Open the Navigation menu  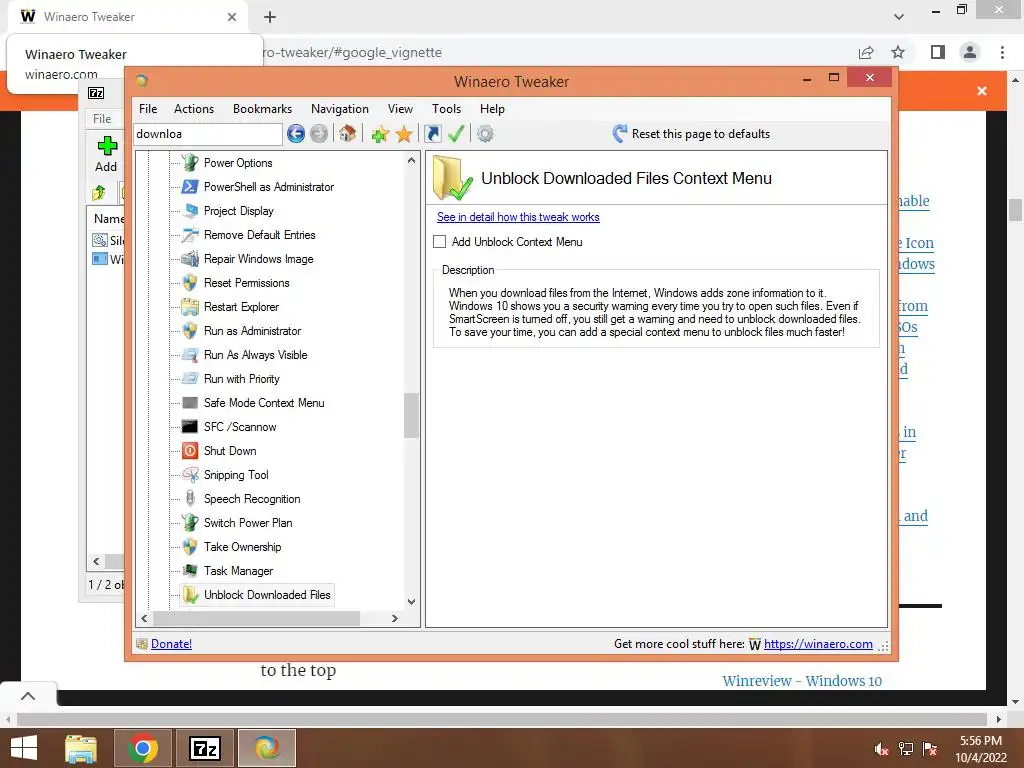tap(340, 109)
